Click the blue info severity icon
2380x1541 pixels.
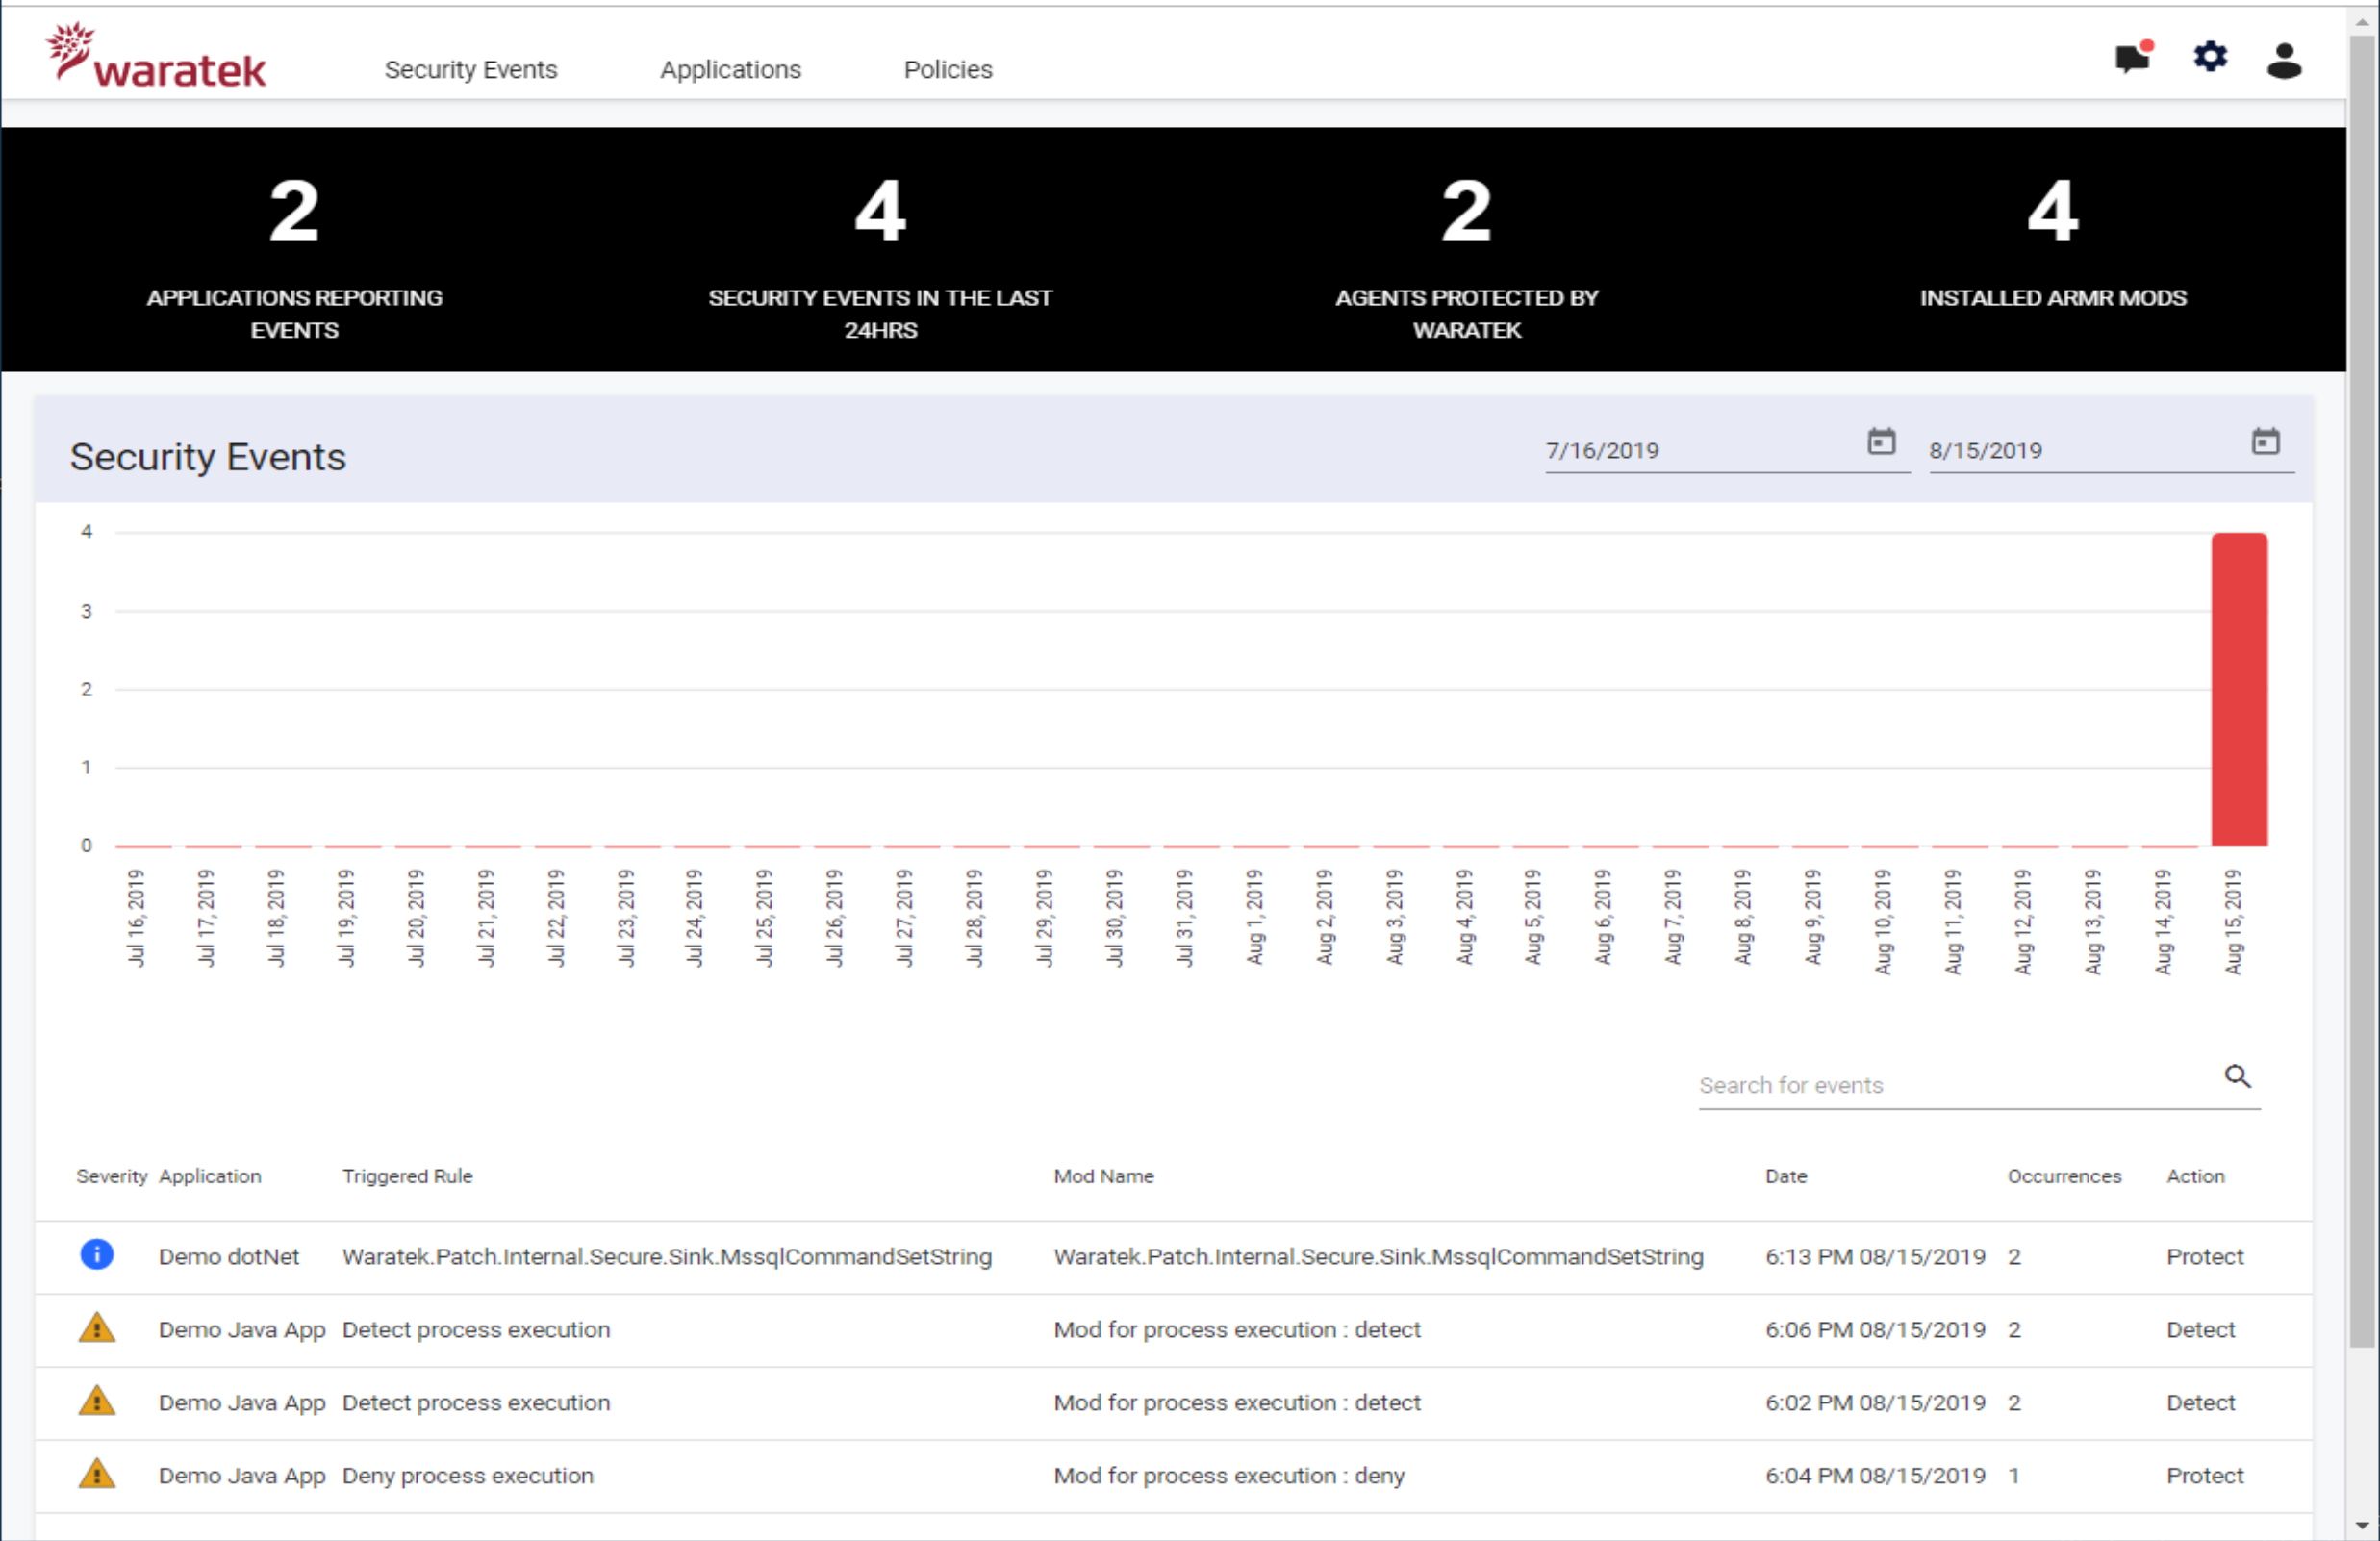tap(97, 1255)
